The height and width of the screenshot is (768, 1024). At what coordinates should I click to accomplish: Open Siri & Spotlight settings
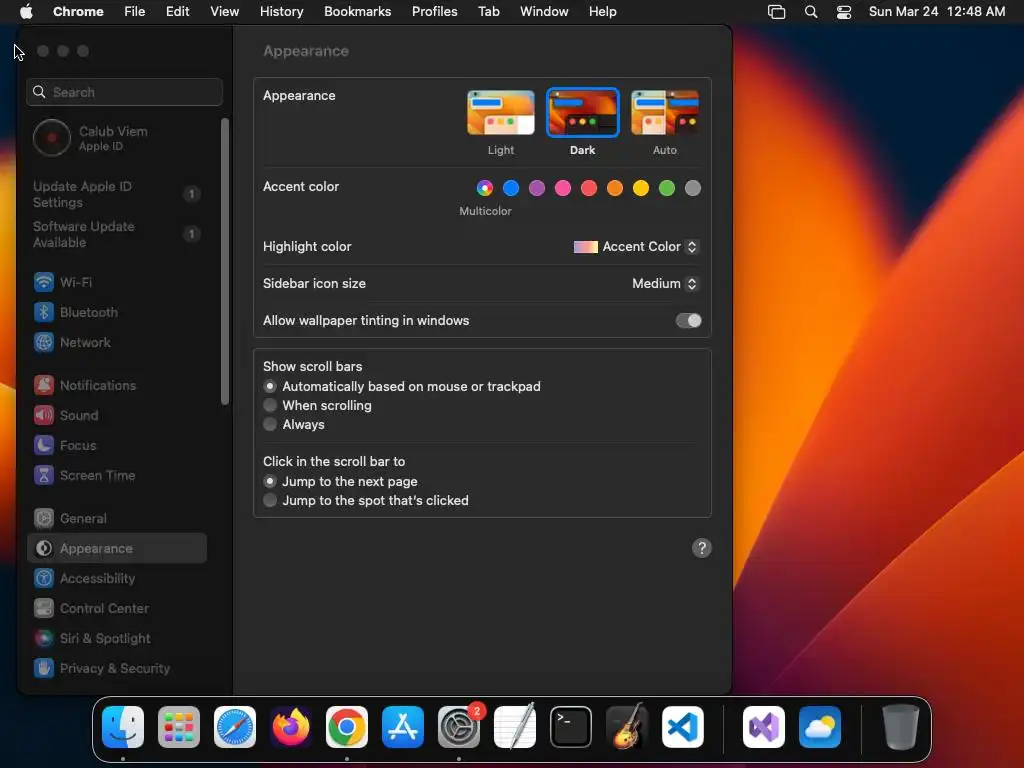click(118, 639)
